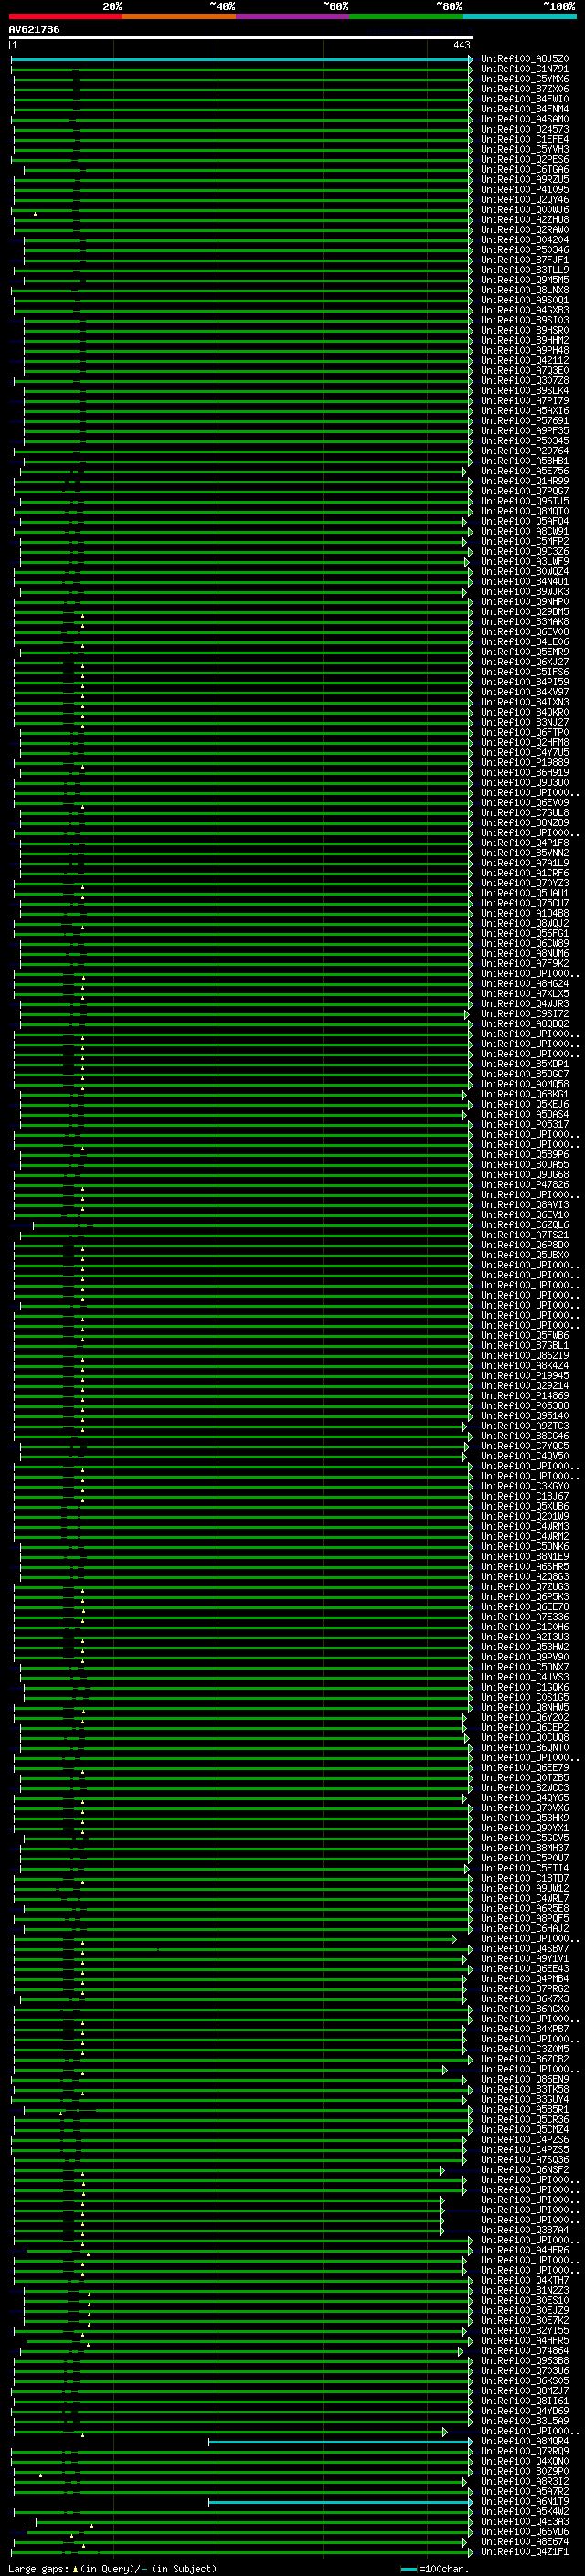Image resolution: width=585 pixels, height=2576 pixels.
Task: Select hit label UniRef100_Q4KTH7
Action: point(525,2281)
